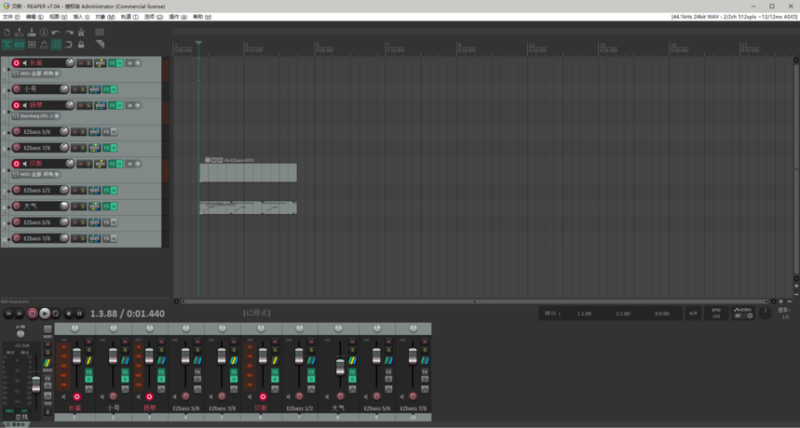Toggle the Lock icon in the toolbar
The height and width of the screenshot is (428, 800).
click(x=82, y=44)
